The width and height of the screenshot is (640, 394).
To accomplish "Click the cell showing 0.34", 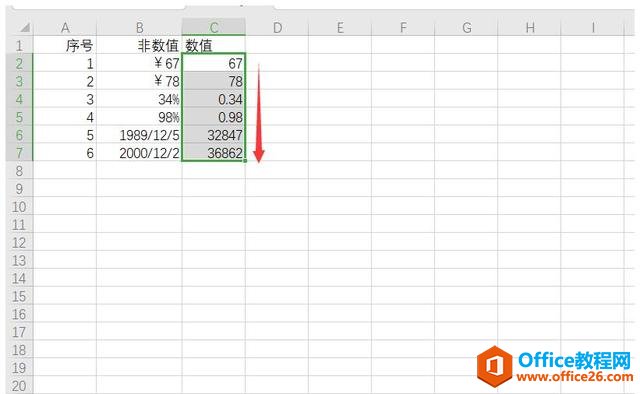I will pos(213,99).
